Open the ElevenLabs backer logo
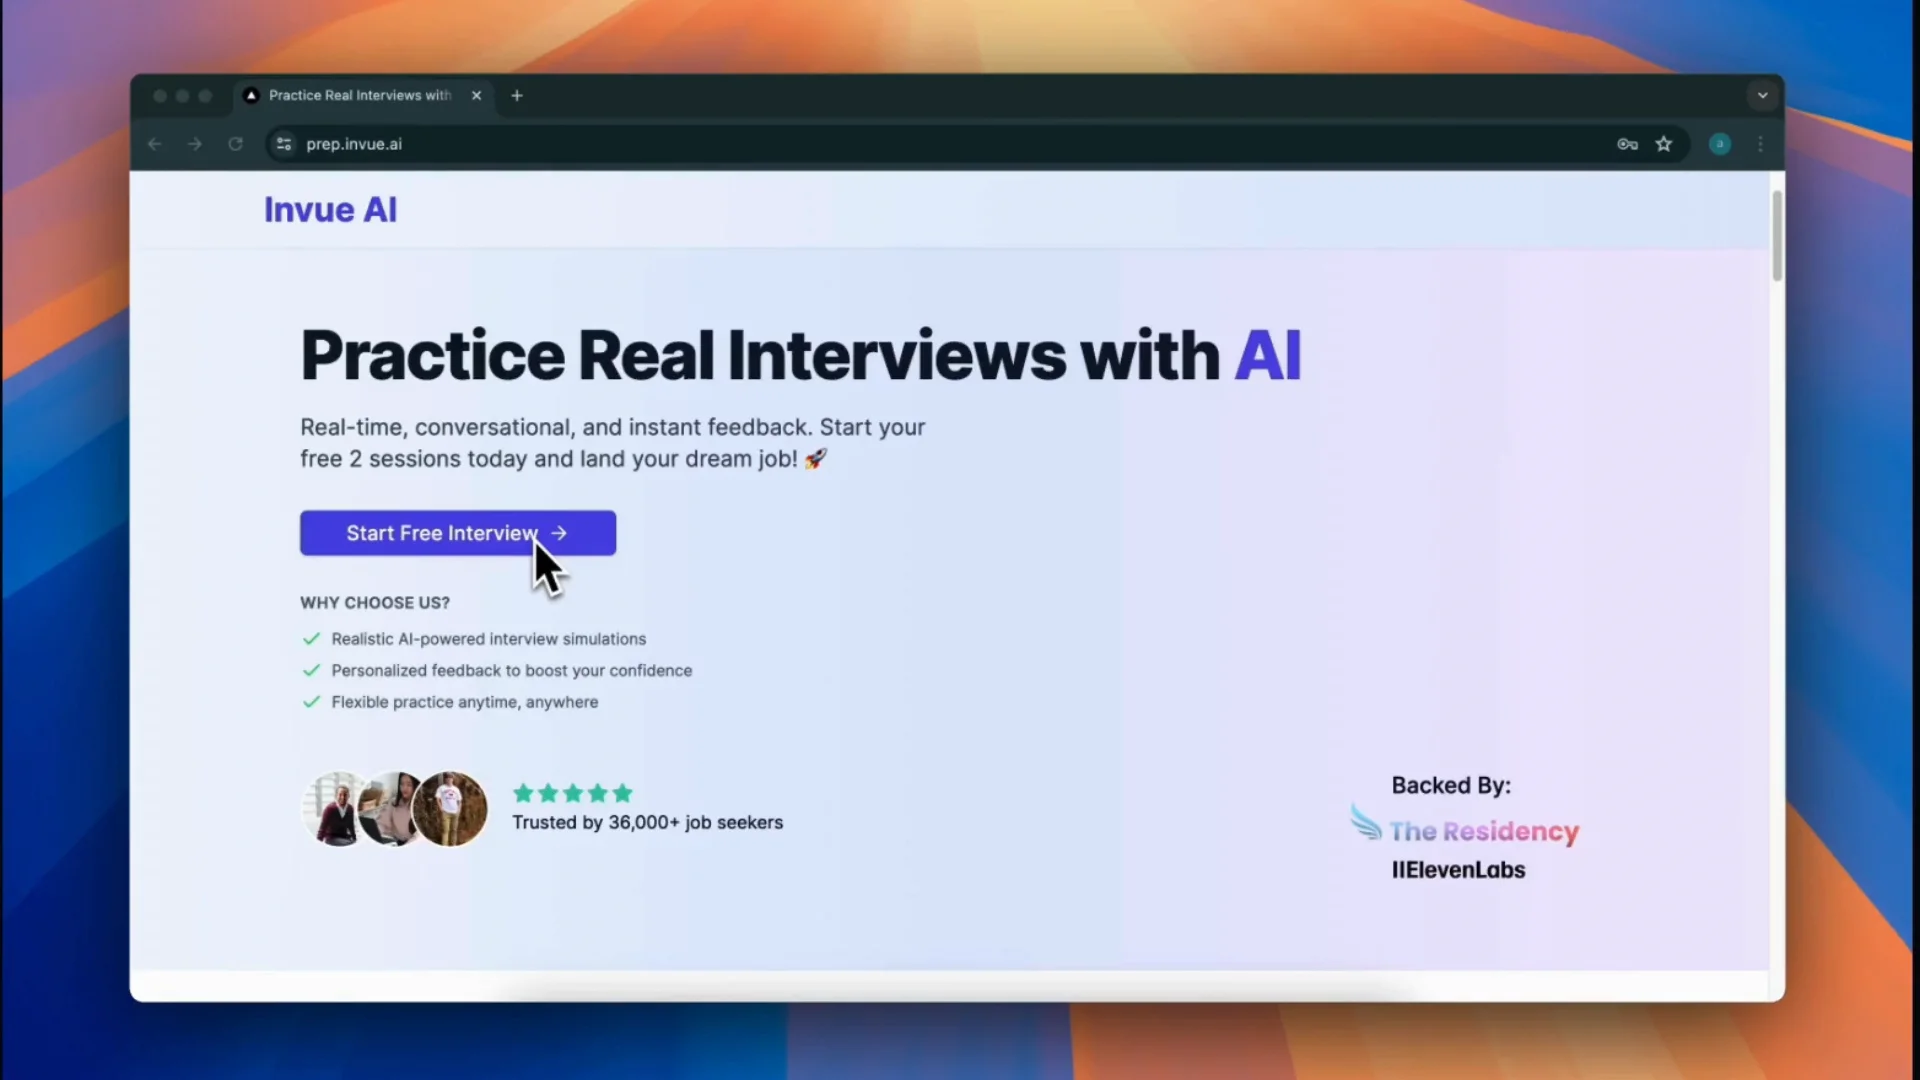This screenshot has height=1080, width=1920. [x=1458, y=870]
